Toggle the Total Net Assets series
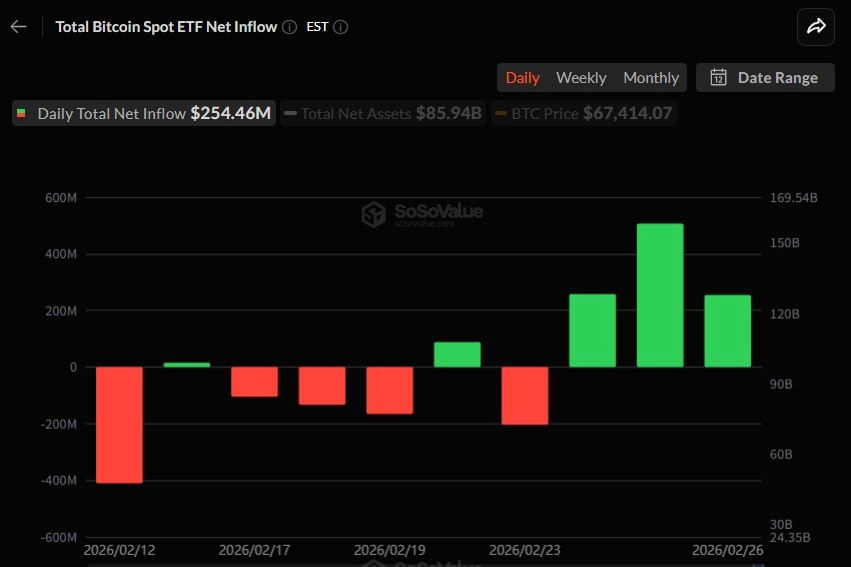Image resolution: width=851 pixels, height=567 pixels. click(x=383, y=113)
